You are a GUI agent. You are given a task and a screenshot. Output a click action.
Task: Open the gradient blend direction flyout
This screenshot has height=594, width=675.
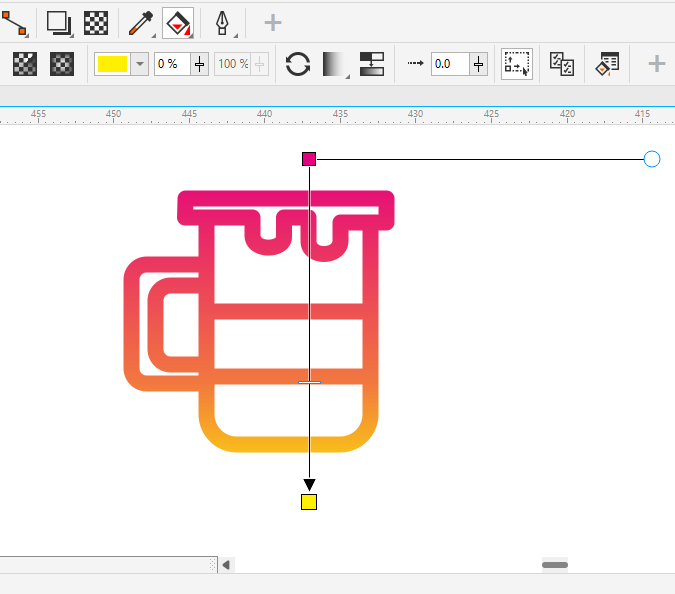pos(336,65)
